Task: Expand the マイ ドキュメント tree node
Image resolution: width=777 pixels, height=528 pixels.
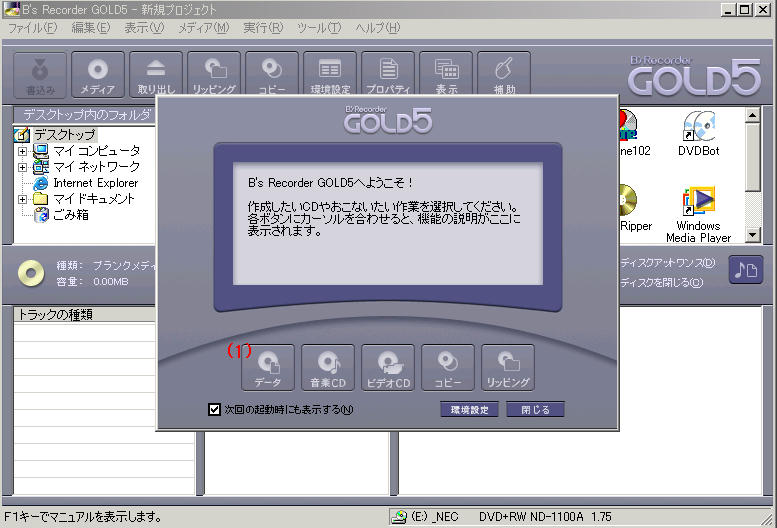Action: tap(22, 199)
